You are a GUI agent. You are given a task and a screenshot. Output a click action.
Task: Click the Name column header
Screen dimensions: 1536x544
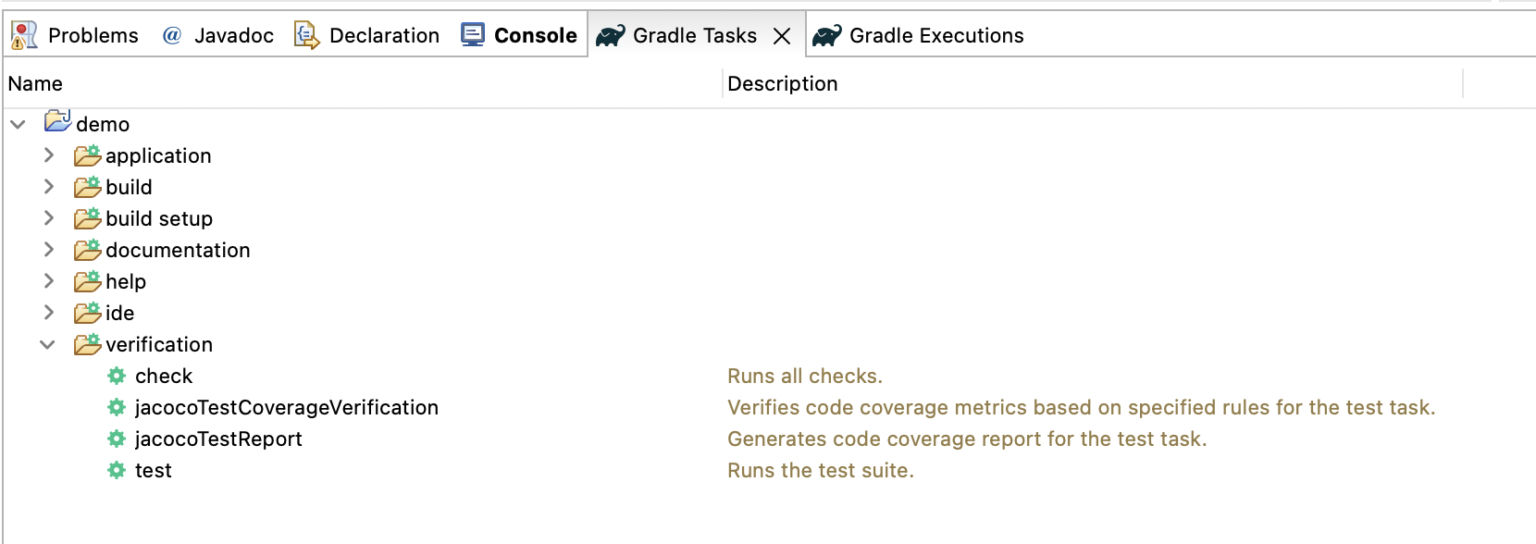coord(35,84)
